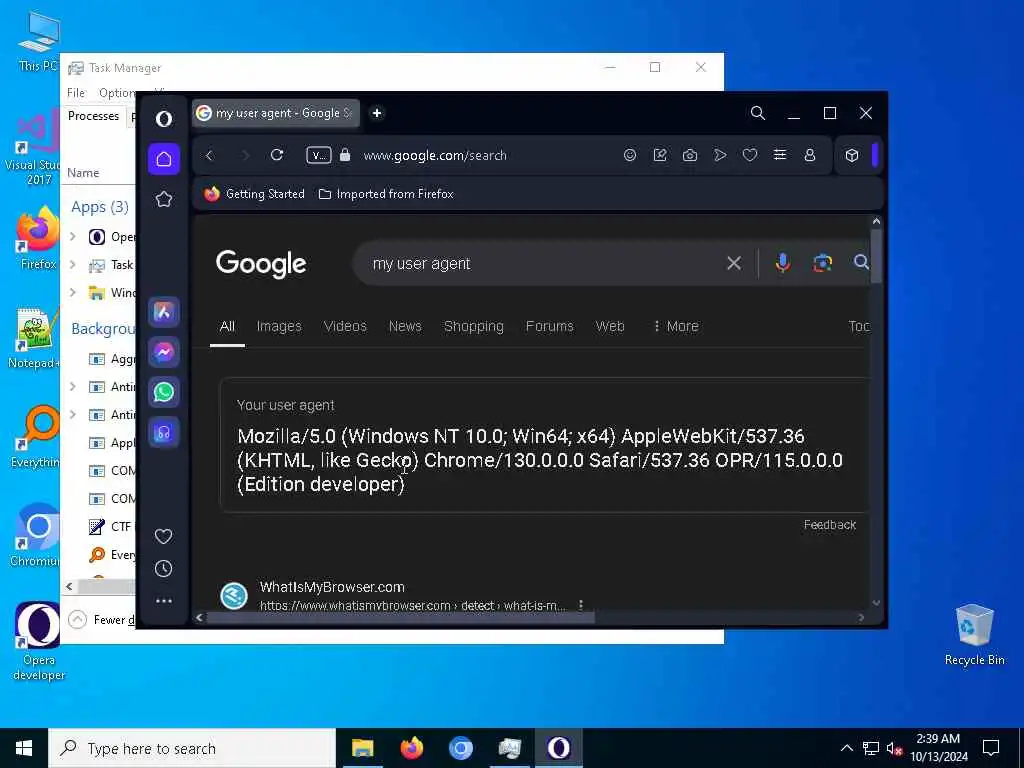Clear the Google search query with X

734,263
